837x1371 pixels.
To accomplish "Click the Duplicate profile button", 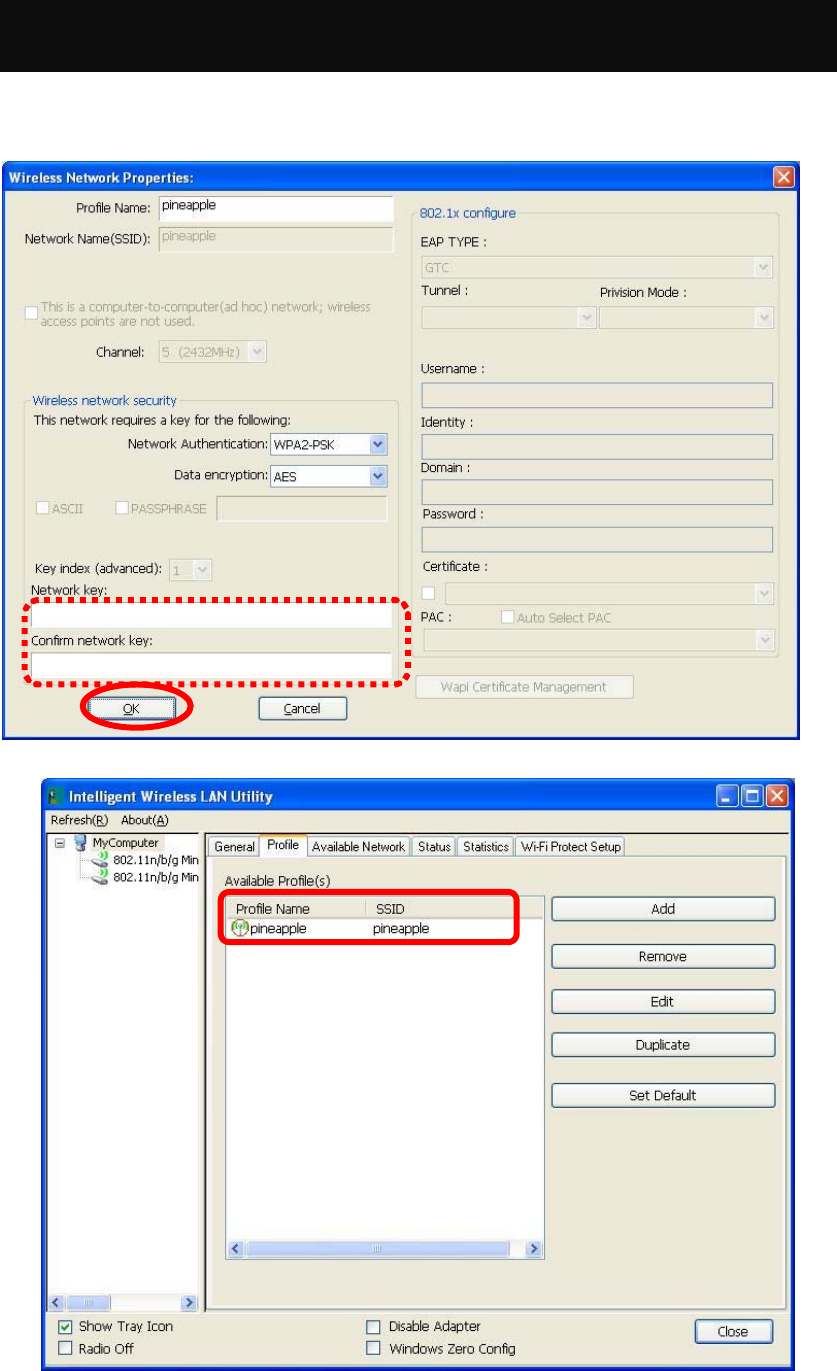I will click(x=663, y=1045).
